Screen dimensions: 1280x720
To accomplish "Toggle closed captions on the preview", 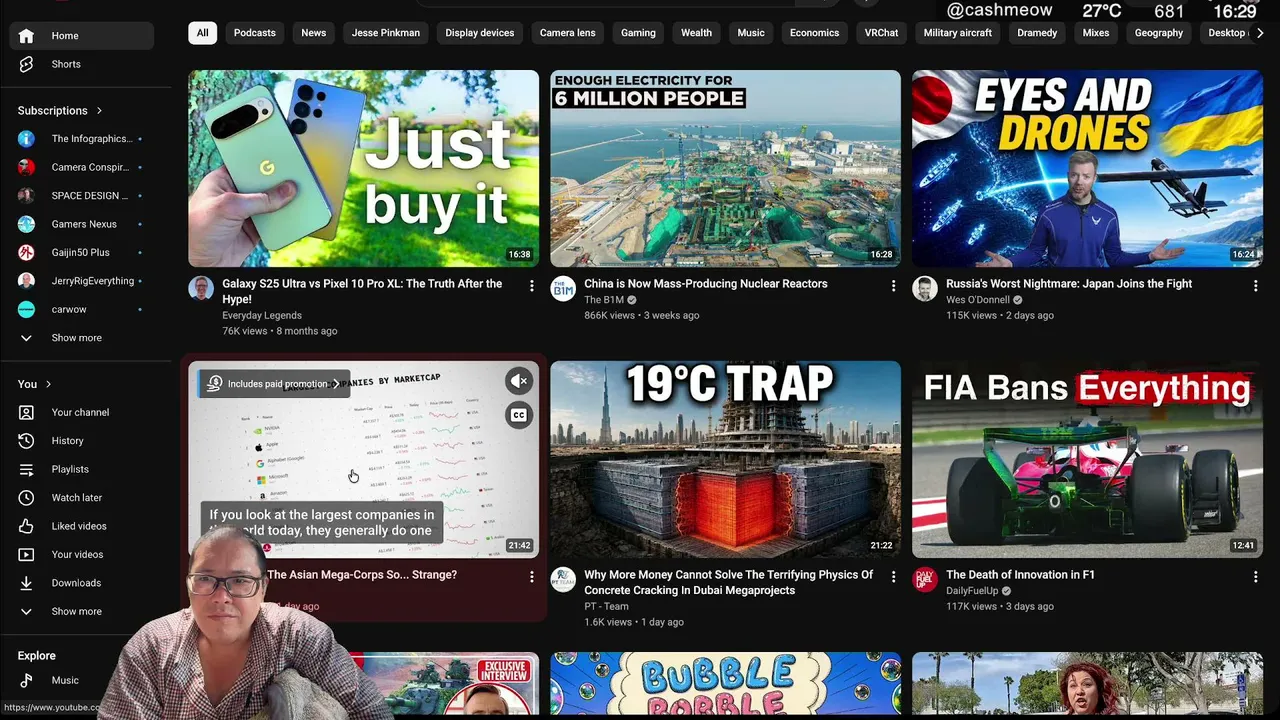I will [x=518, y=415].
